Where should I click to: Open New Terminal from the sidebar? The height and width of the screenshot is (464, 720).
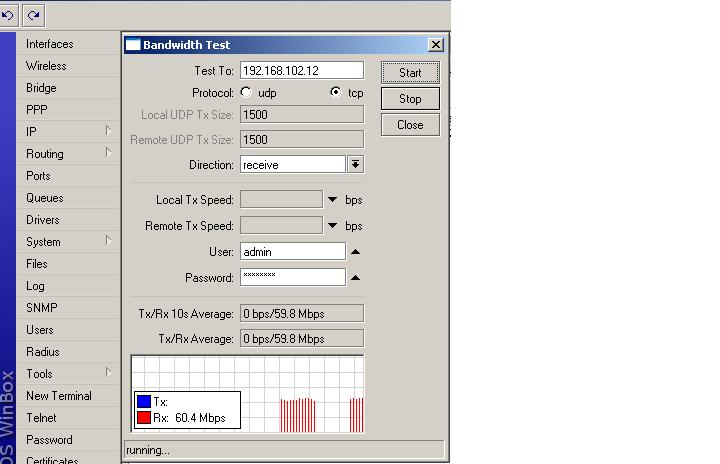click(68, 396)
